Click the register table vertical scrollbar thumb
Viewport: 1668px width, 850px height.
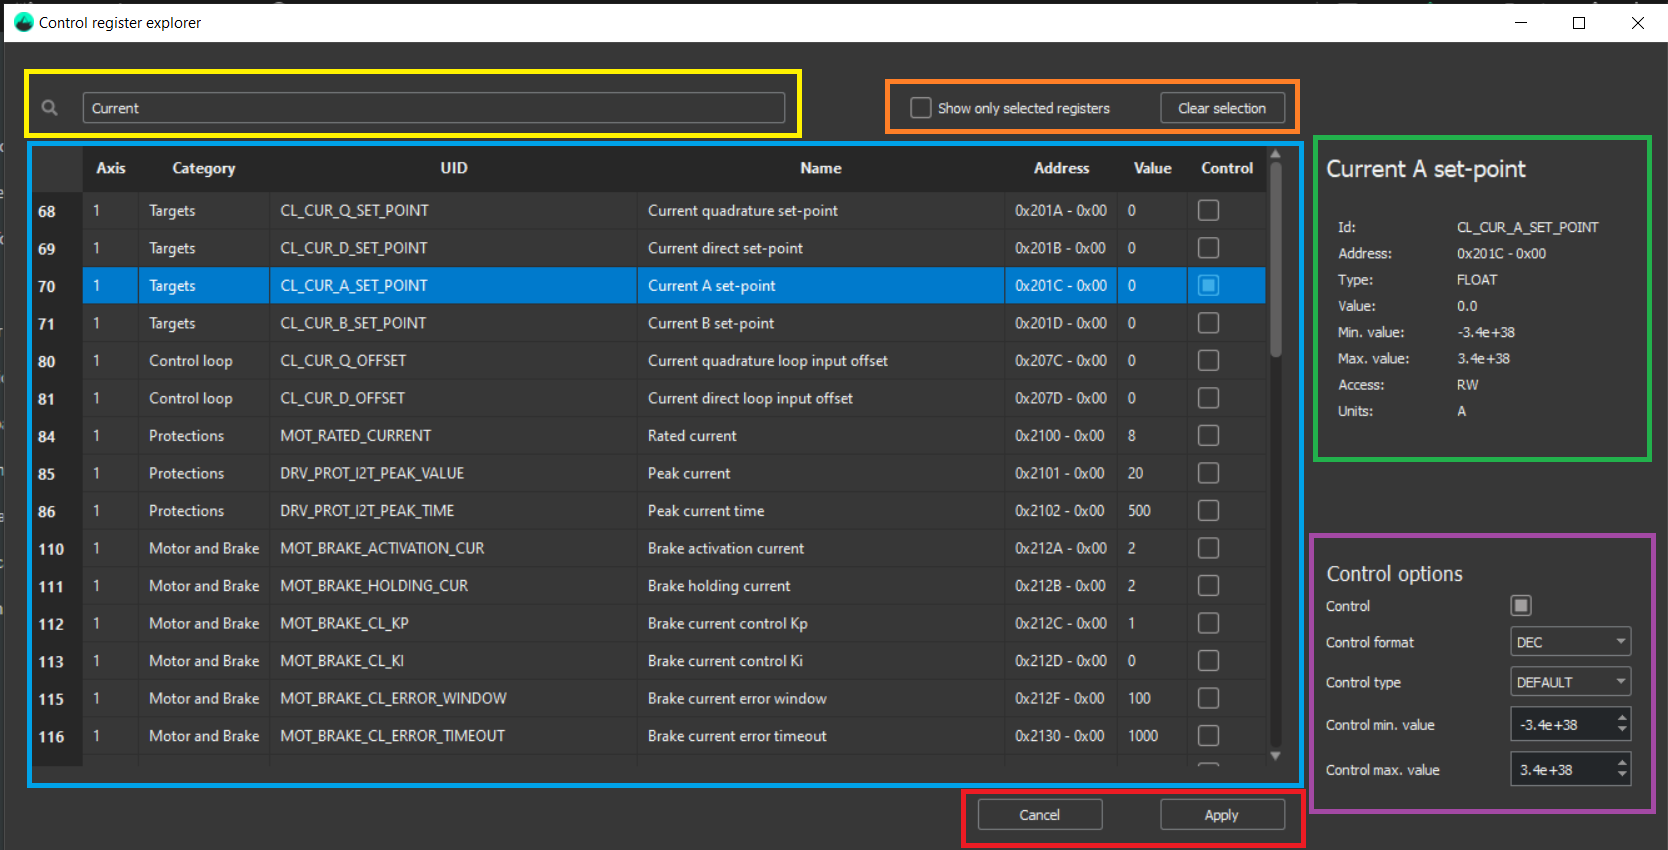[x=1275, y=260]
